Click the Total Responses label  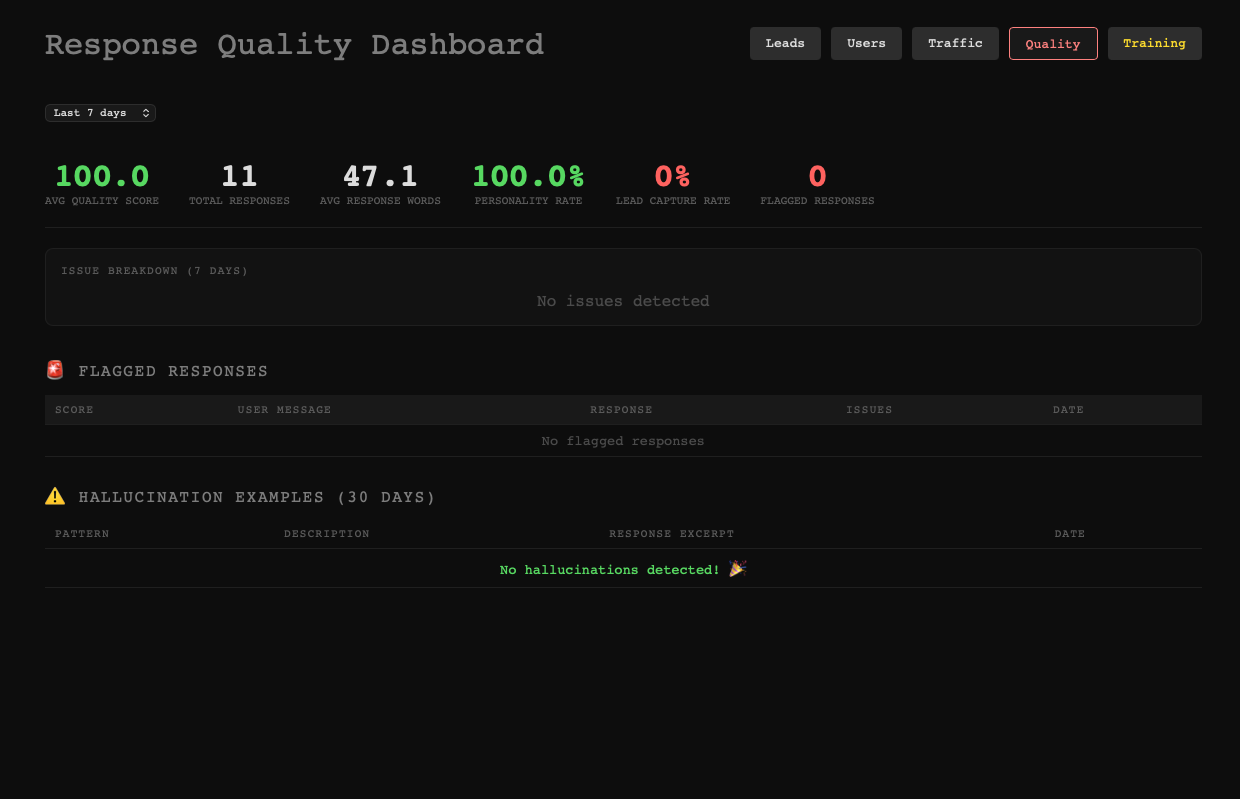point(239,201)
